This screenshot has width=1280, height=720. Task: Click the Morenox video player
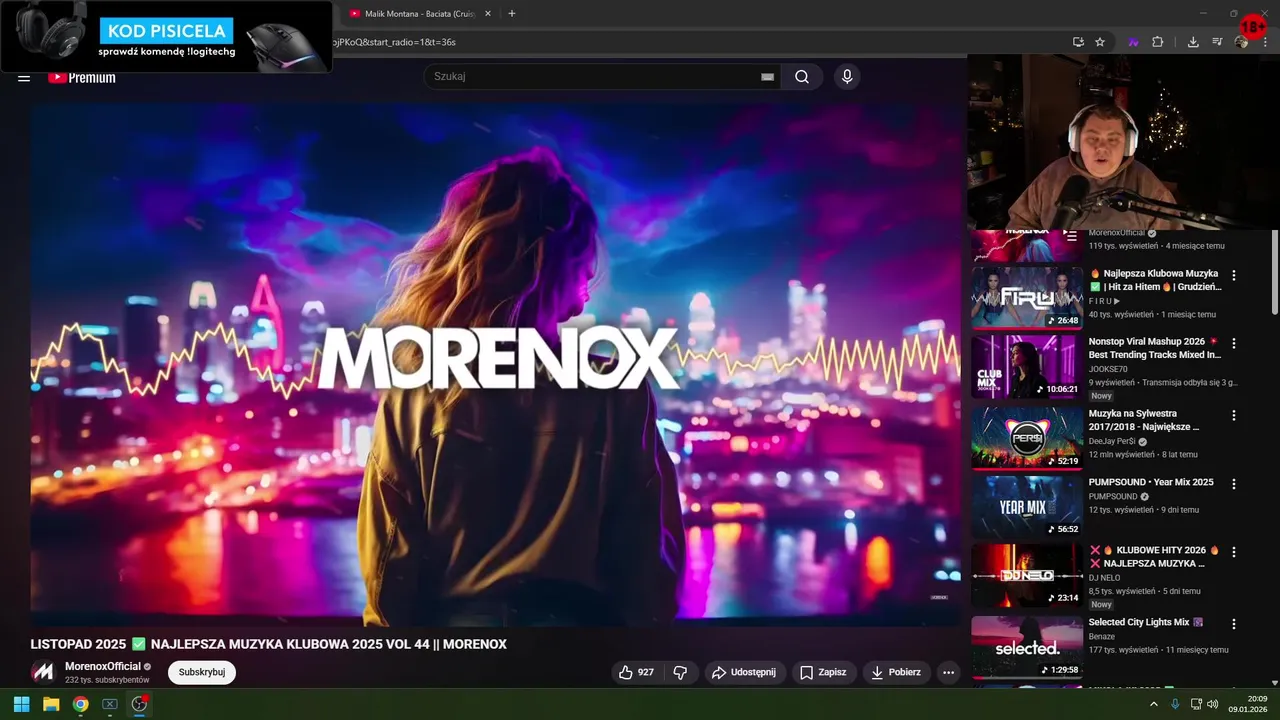495,365
